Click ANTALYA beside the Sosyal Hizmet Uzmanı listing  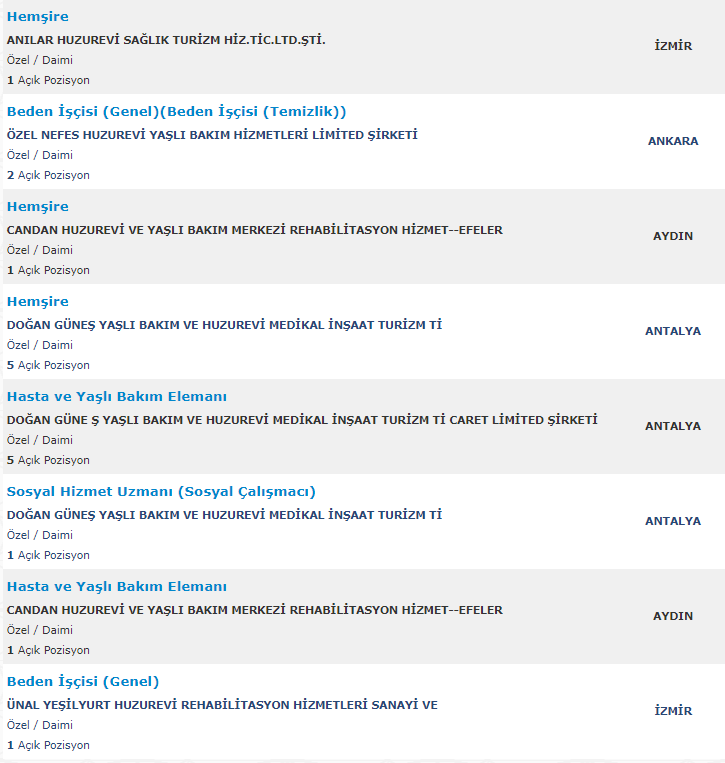(x=673, y=521)
